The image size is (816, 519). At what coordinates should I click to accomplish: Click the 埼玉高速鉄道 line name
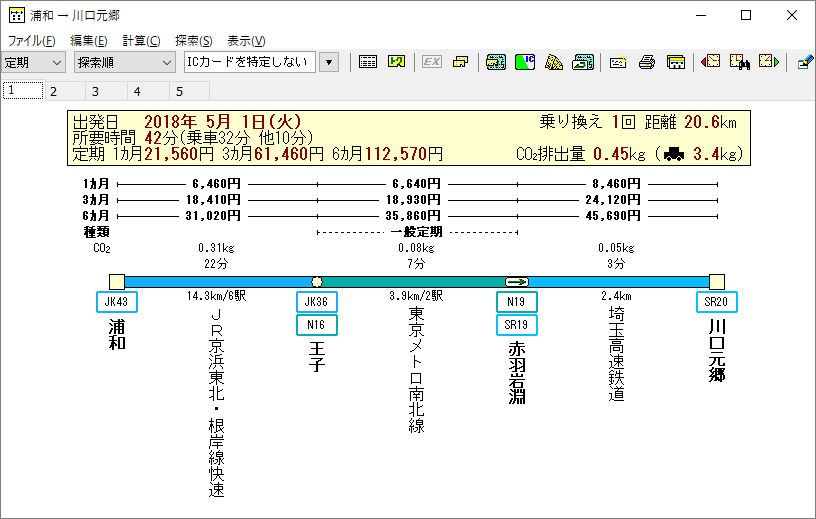click(616, 354)
